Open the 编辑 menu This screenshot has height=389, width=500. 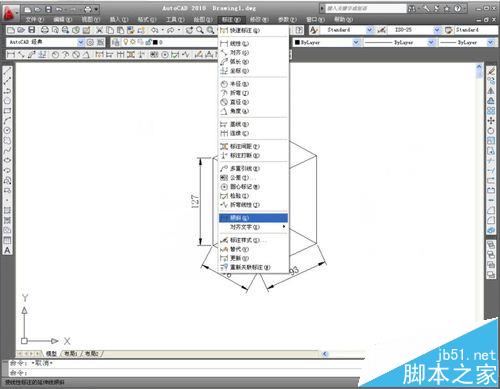63,20
